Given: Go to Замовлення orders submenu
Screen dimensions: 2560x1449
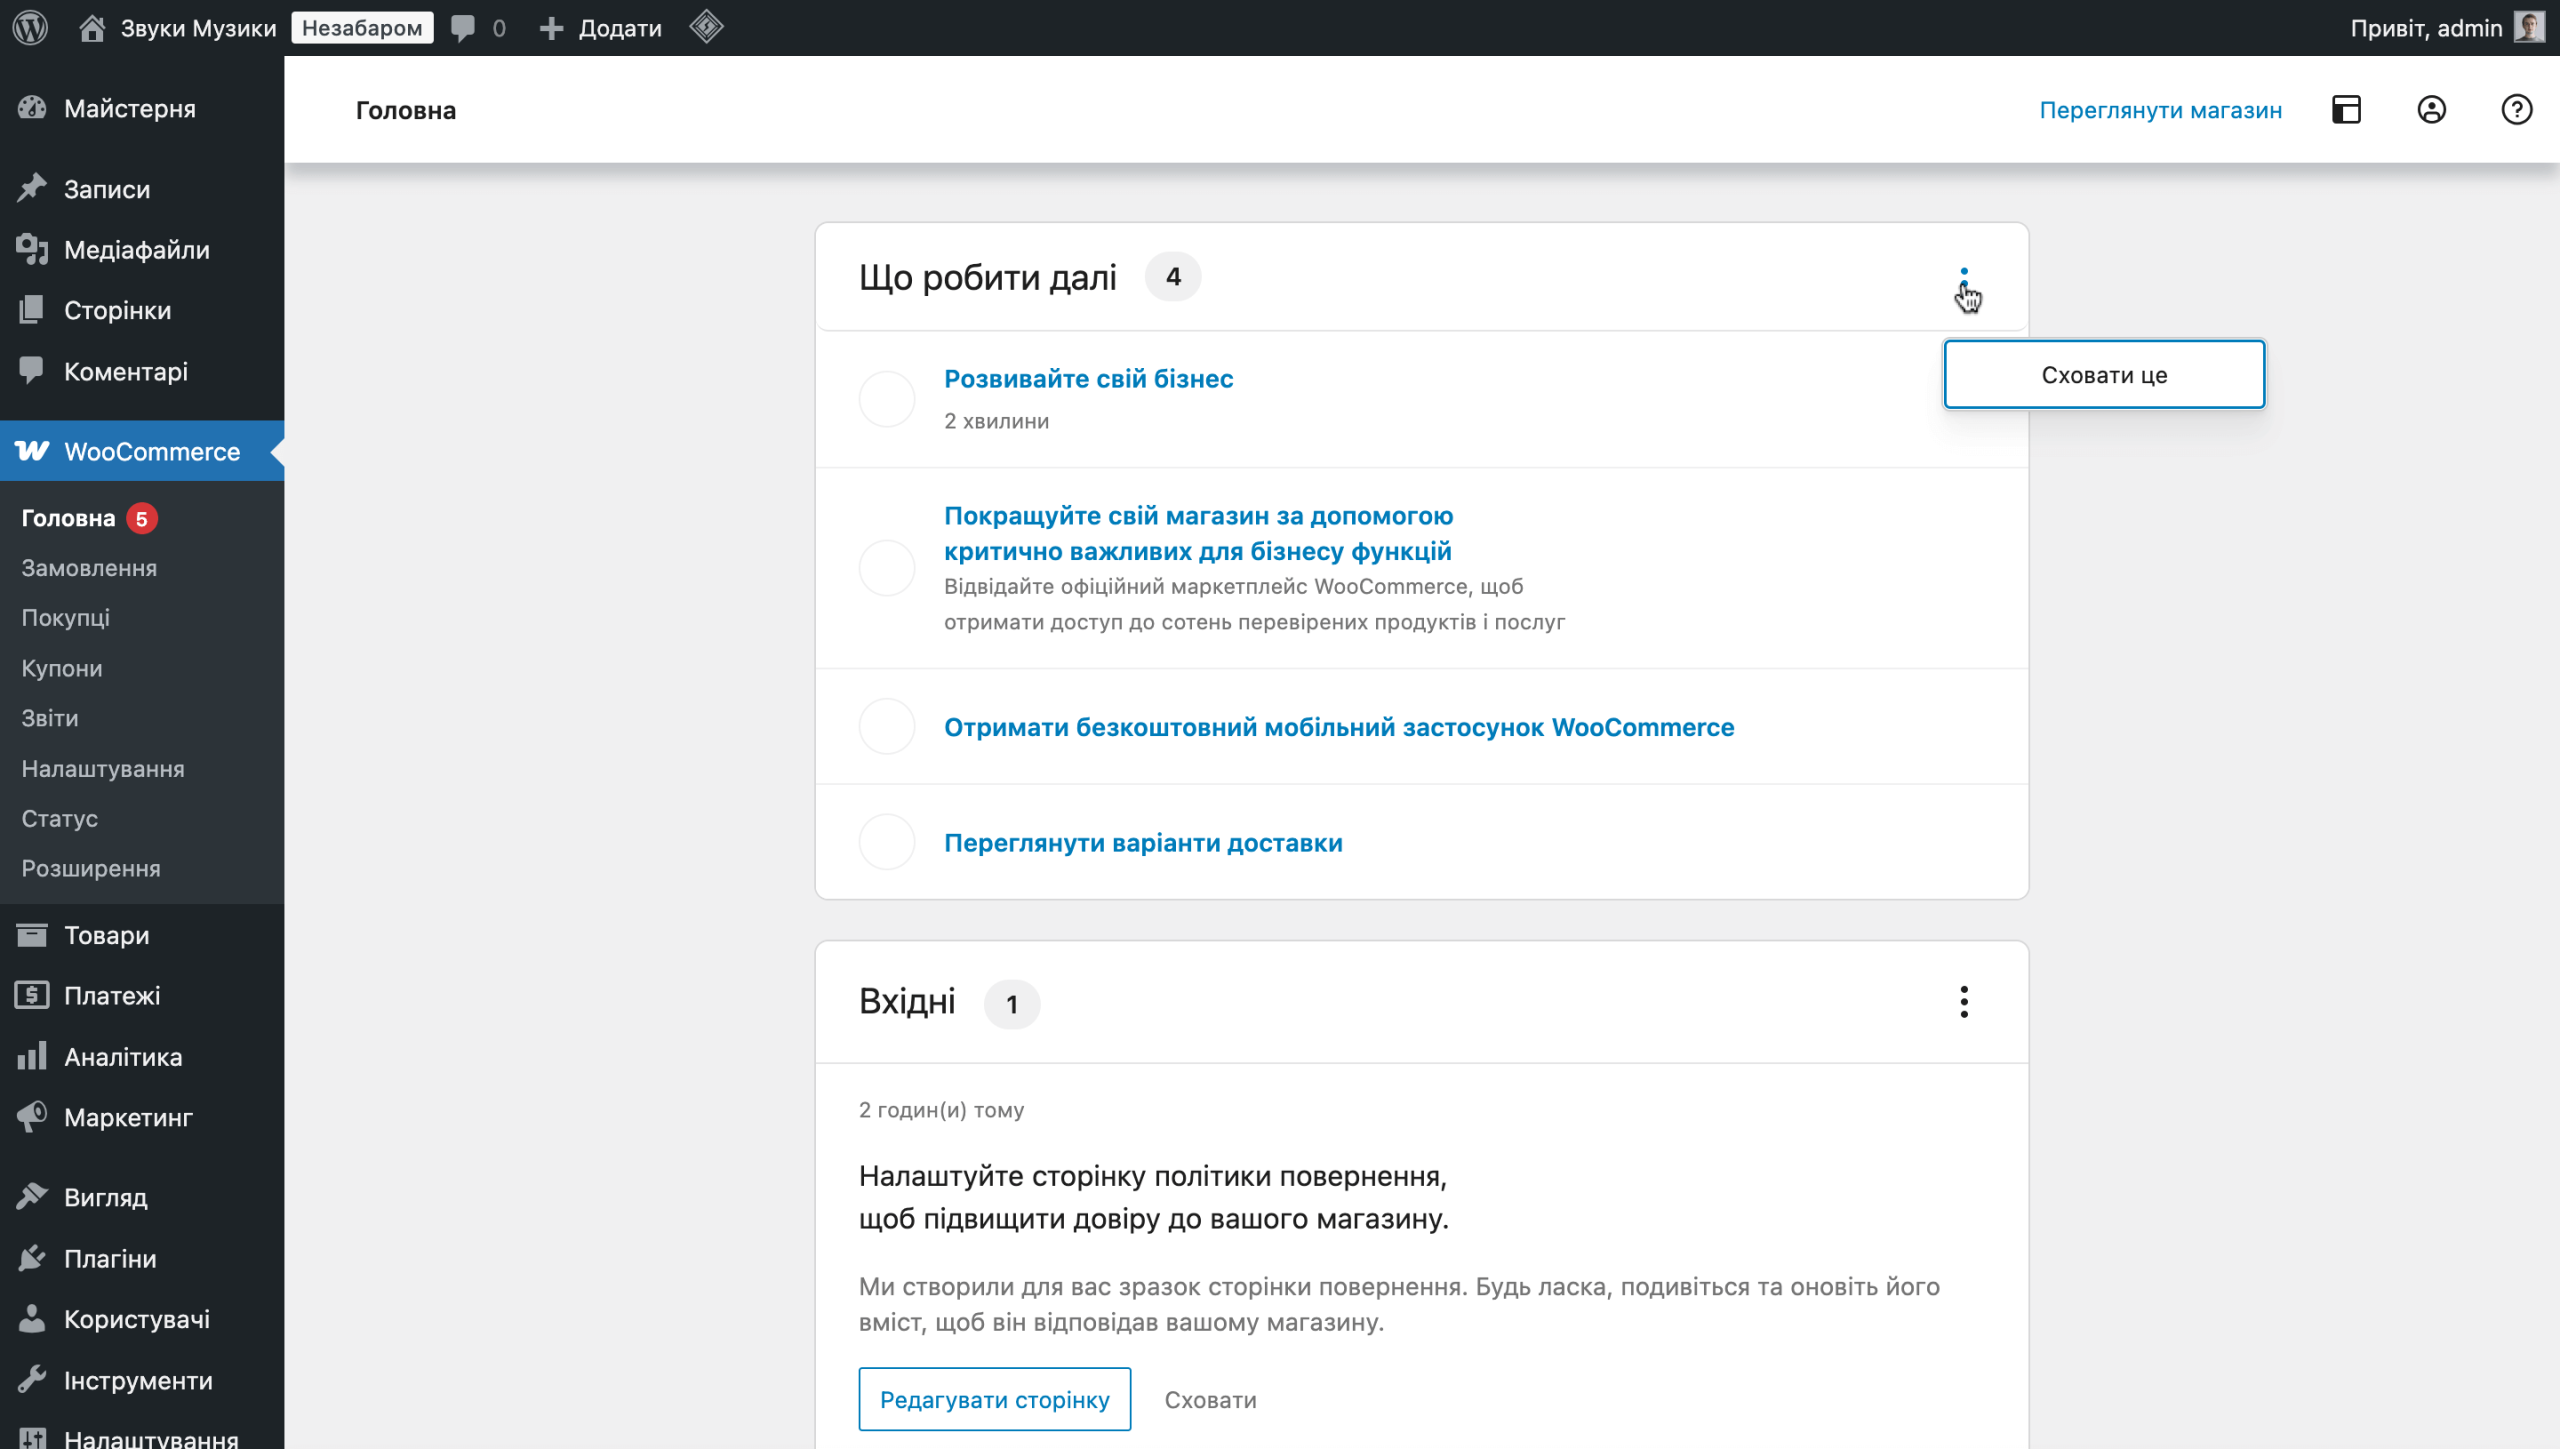Looking at the screenshot, I should [x=89, y=568].
